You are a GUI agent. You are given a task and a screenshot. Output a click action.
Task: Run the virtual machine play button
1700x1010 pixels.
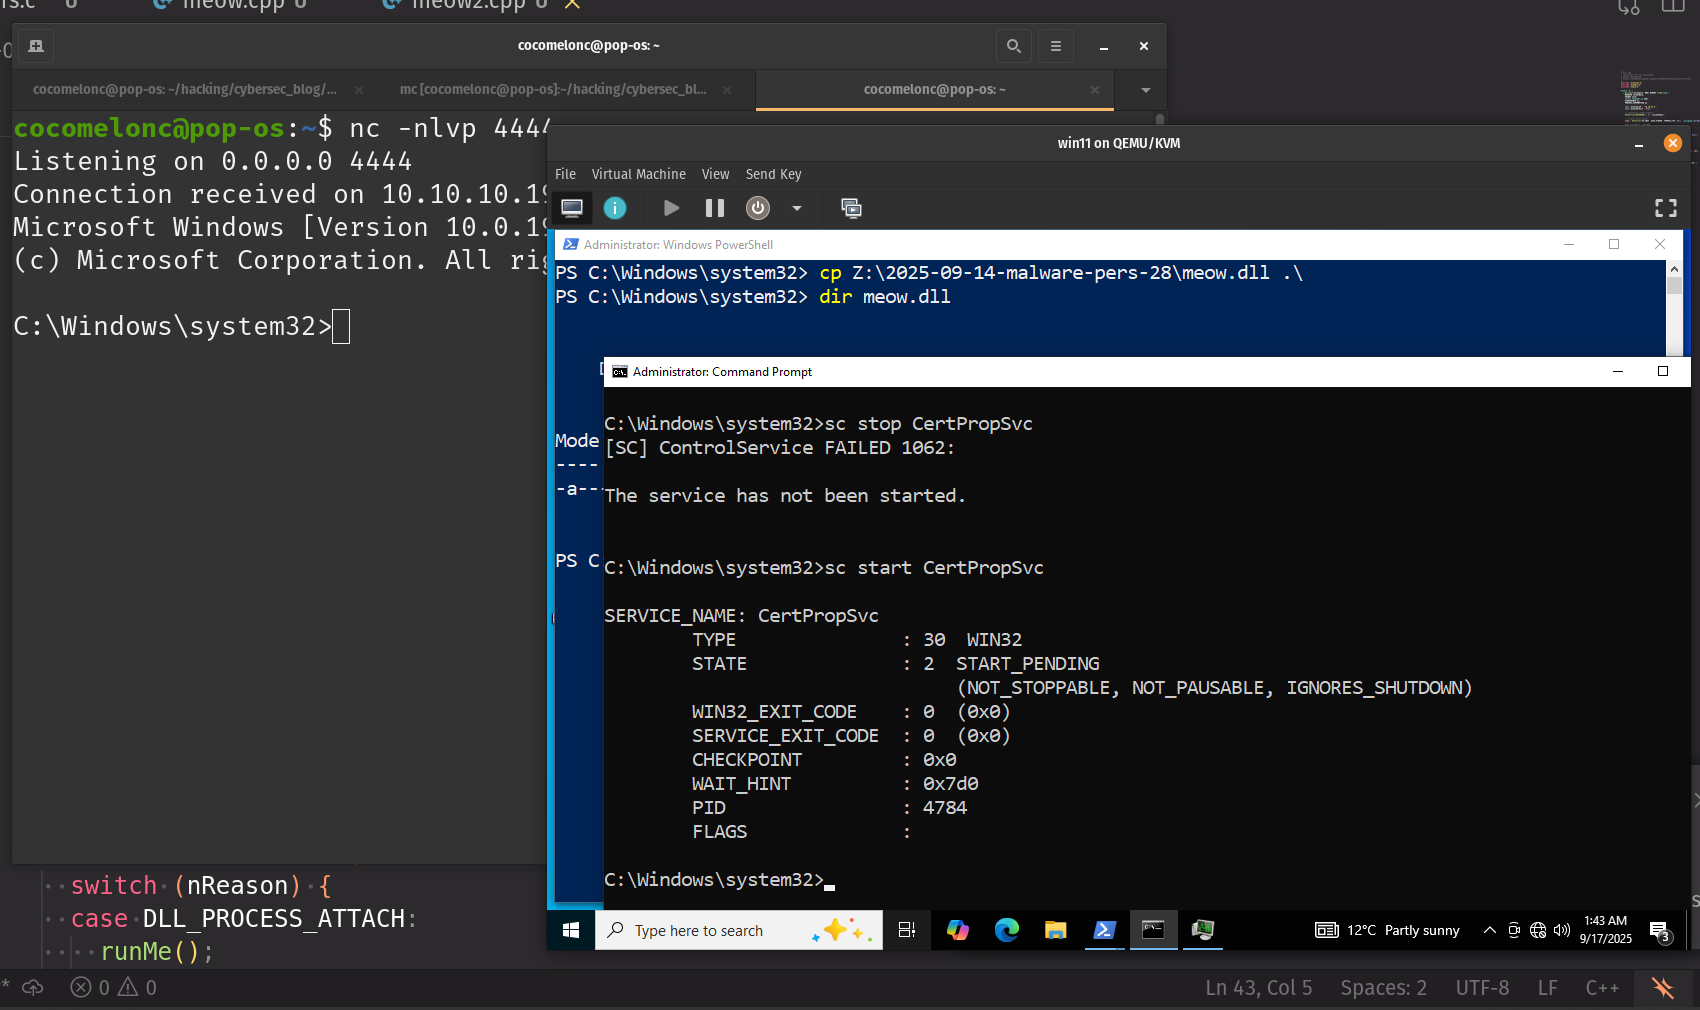click(671, 208)
